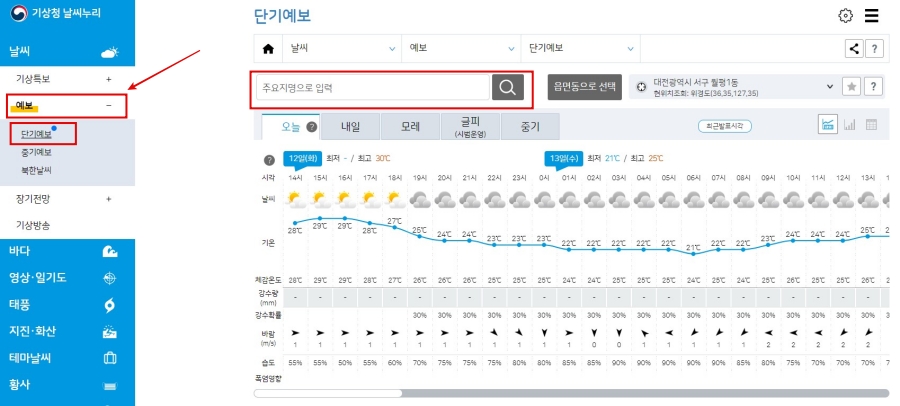
Task: Click the 최근발표시각 button
Action: pyautogui.click(x=724, y=126)
